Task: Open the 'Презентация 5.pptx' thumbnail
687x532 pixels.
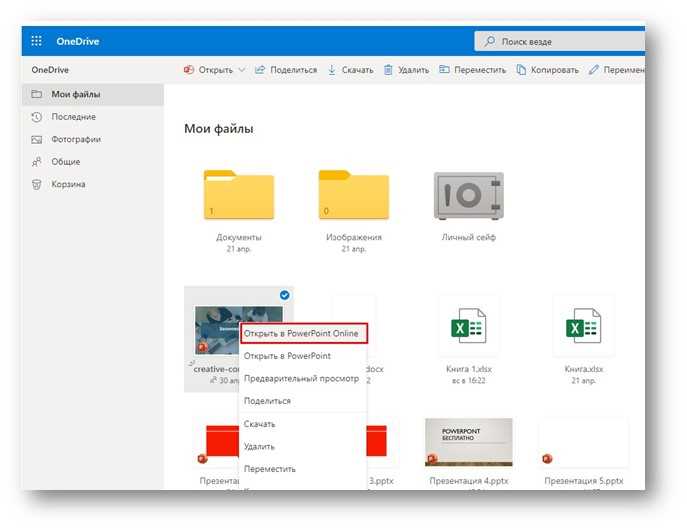Action: tap(584, 442)
